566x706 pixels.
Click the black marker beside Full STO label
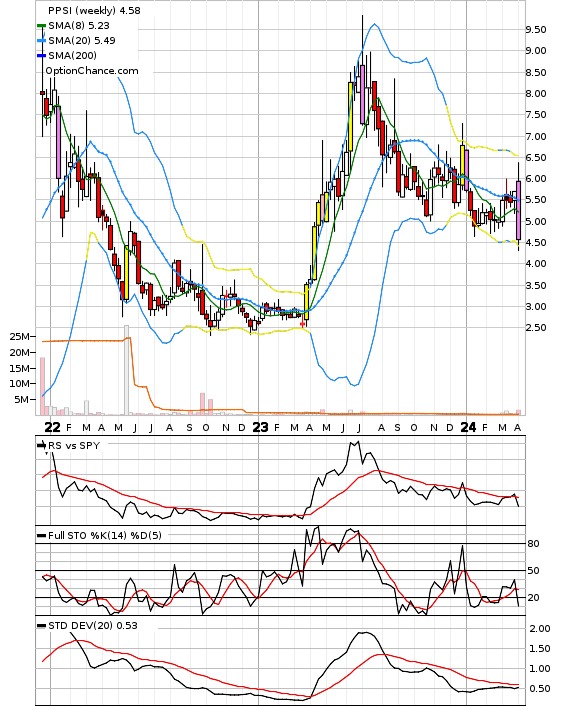click(x=41, y=535)
